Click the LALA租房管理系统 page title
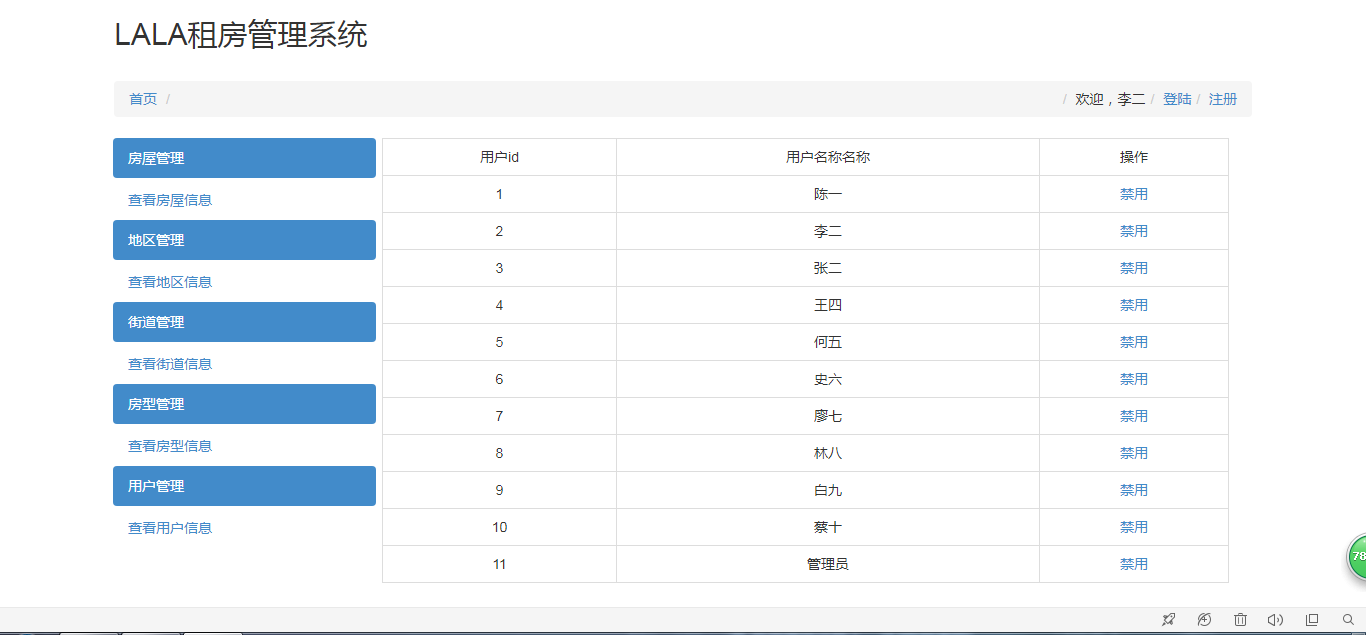 pyautogui.click(x=241, y=35)
